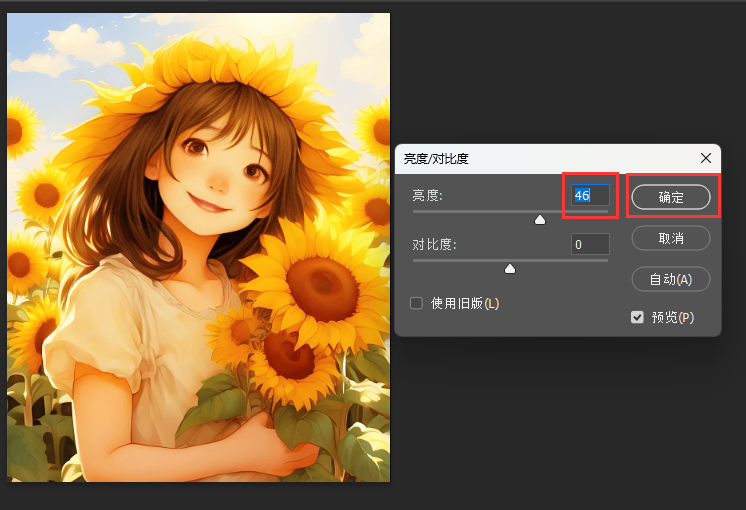
Task: Click the 亮度 value input field
Action: 590,195
